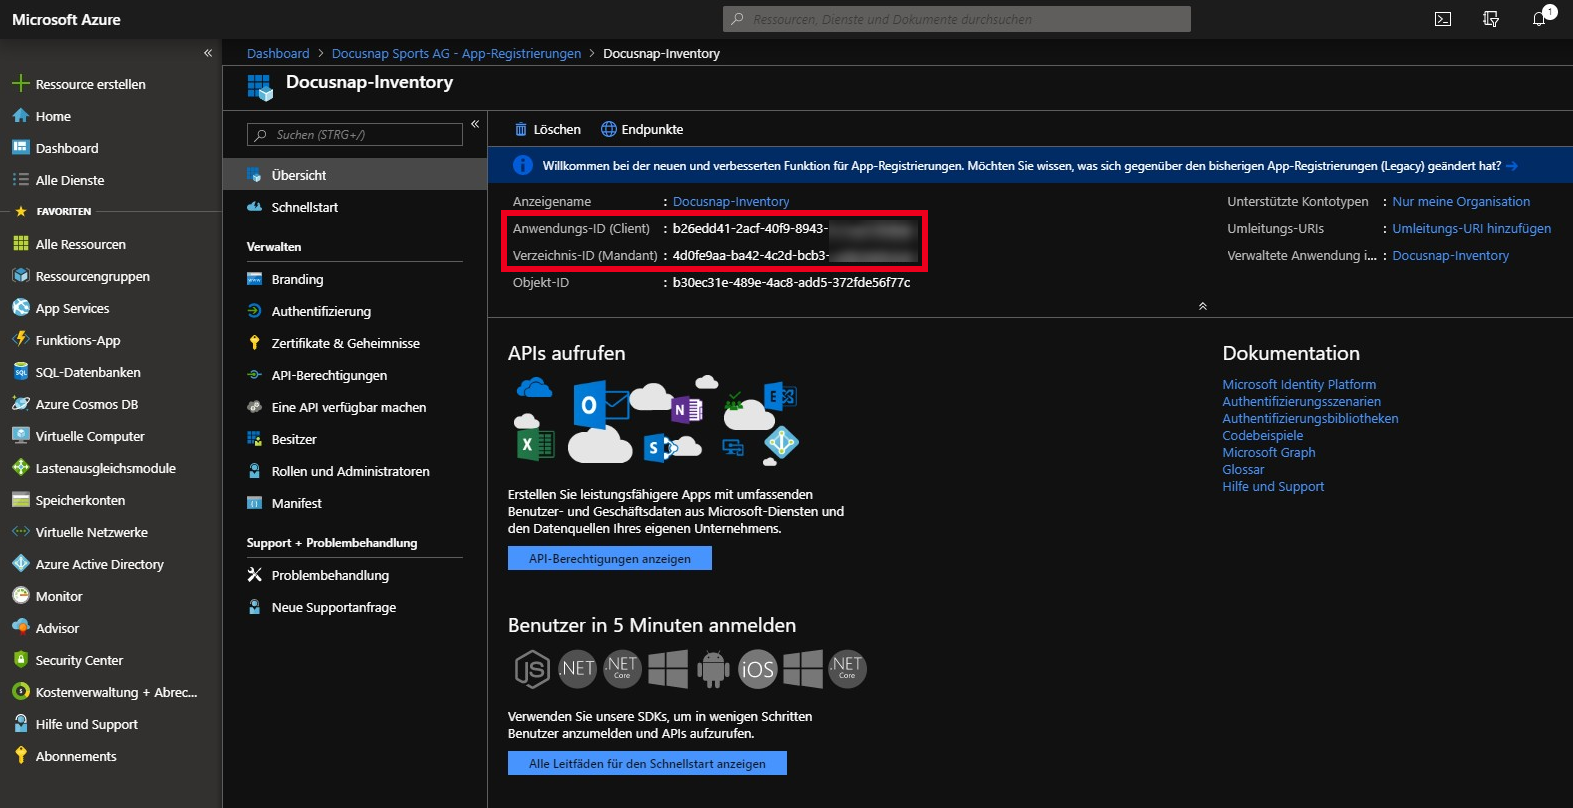Collapse the essentials section arrow
1573x808 pixels.
[x=1203, y=306]
